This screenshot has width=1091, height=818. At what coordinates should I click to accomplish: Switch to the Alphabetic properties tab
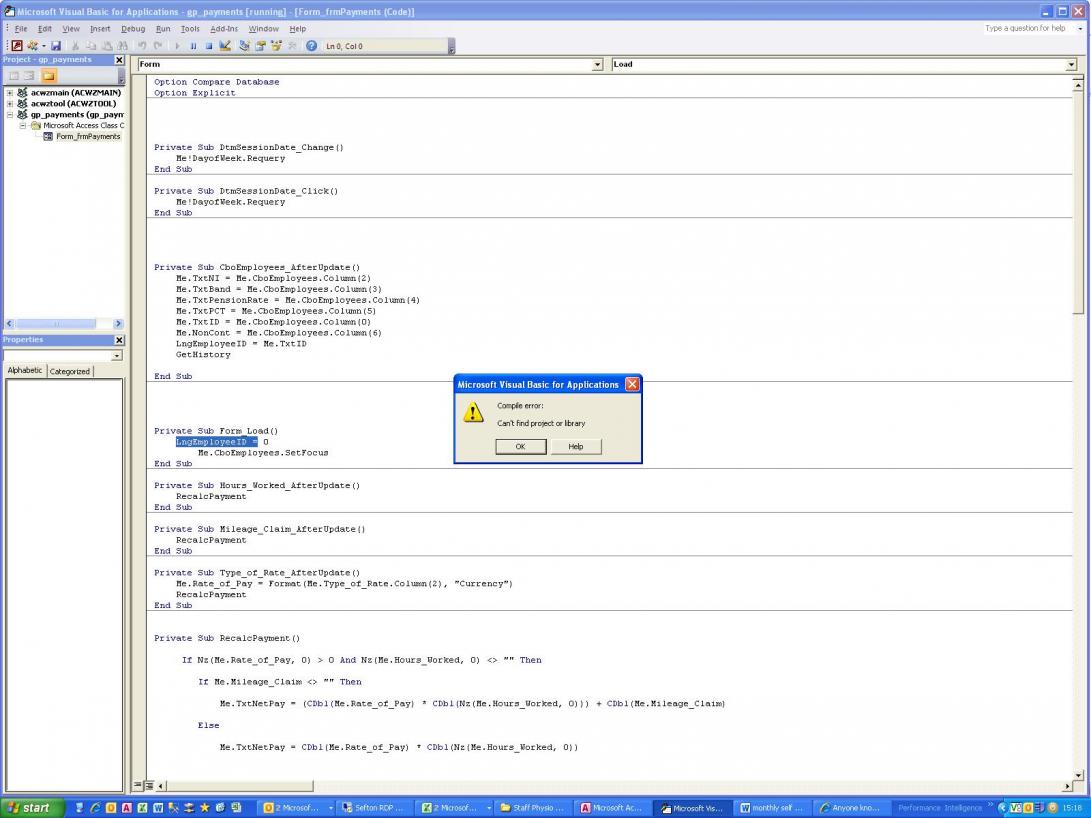(24, 371)
